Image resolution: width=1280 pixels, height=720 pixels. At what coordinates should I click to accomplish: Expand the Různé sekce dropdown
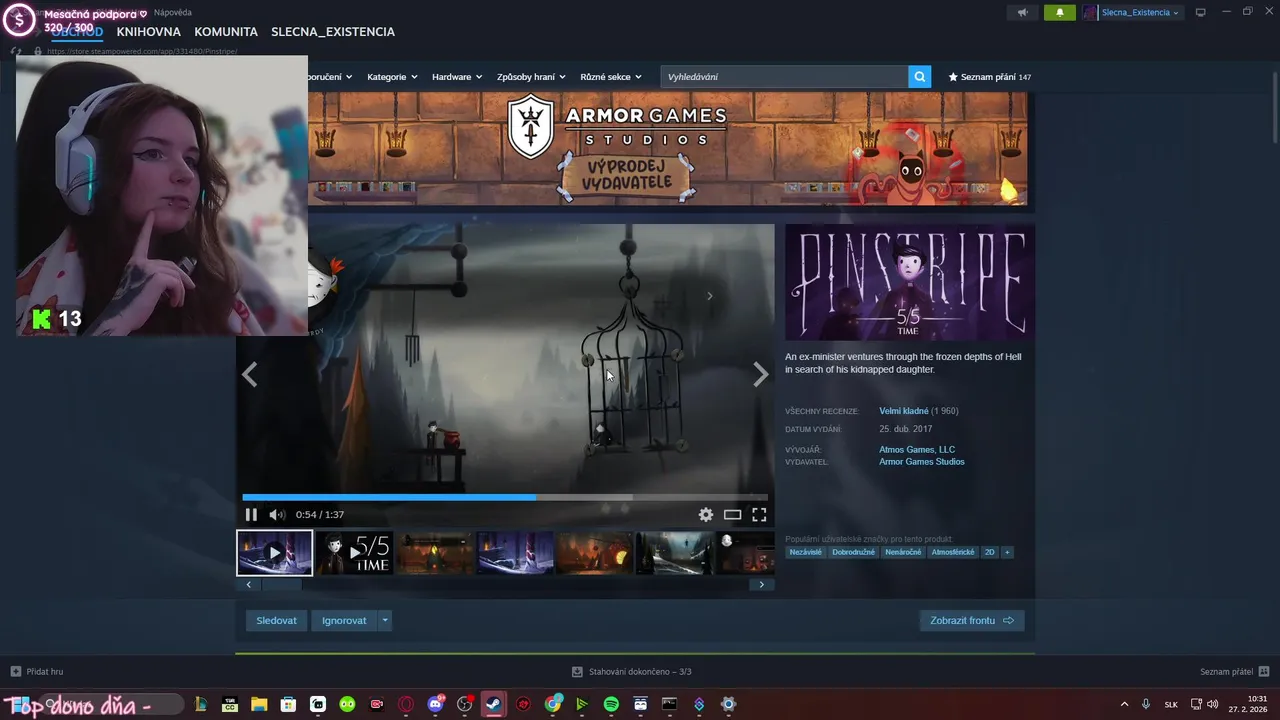610,77
